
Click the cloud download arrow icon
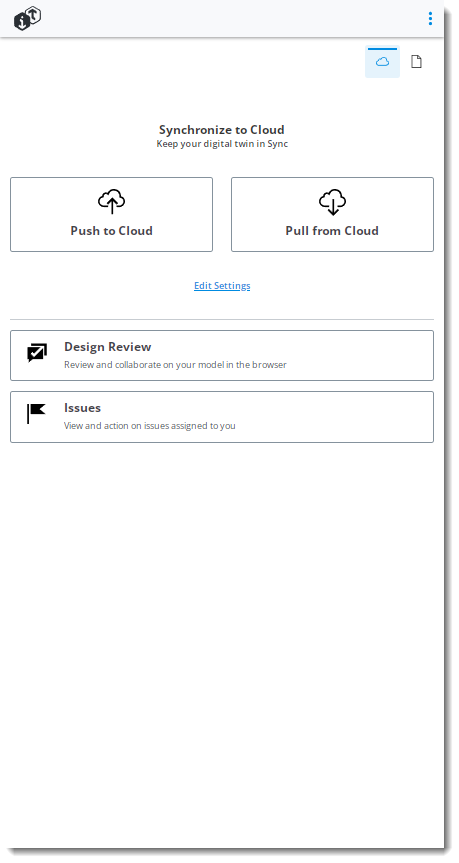point(332,202)
